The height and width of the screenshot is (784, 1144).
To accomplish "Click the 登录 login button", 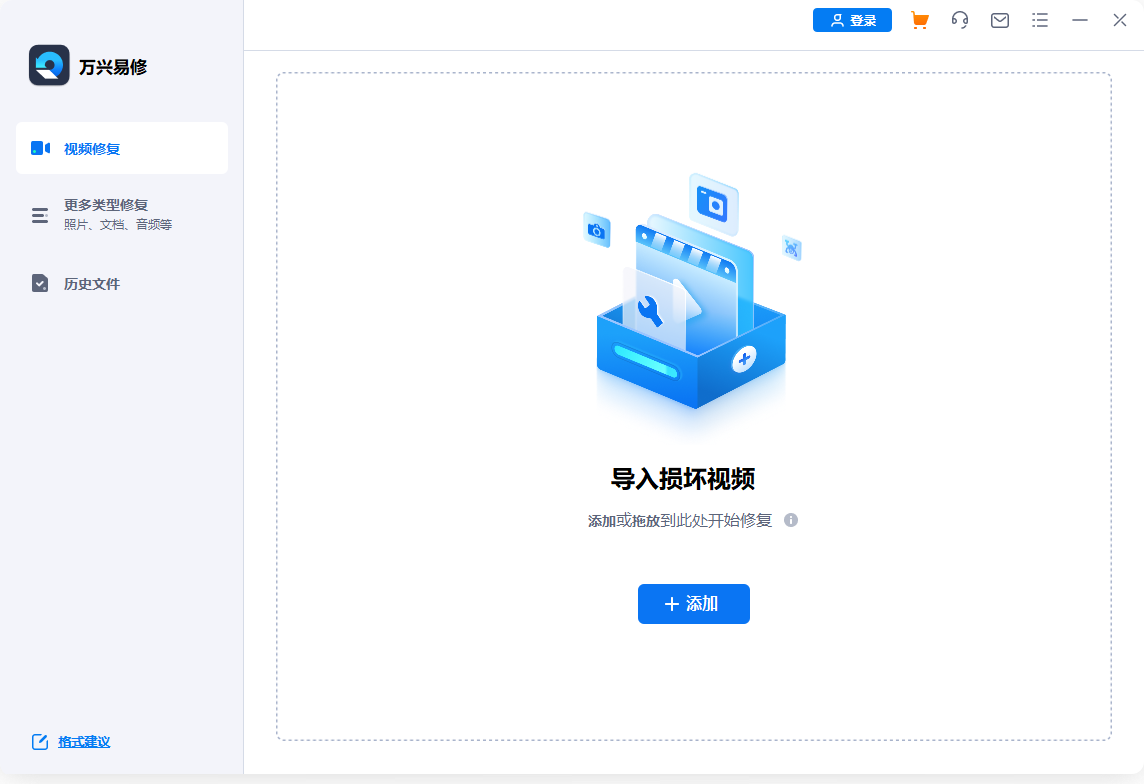I will (852, 19).
